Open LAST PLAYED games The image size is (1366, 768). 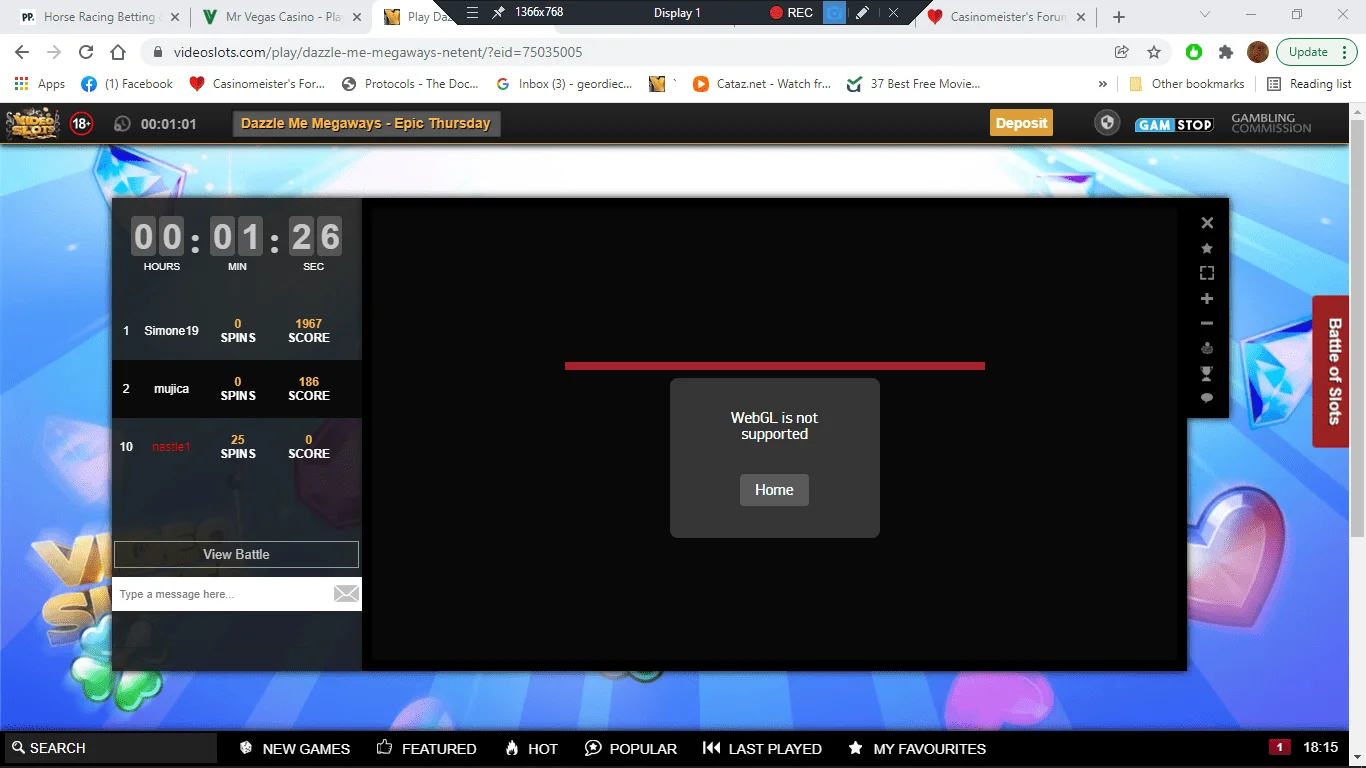click(x=762, y=748)
